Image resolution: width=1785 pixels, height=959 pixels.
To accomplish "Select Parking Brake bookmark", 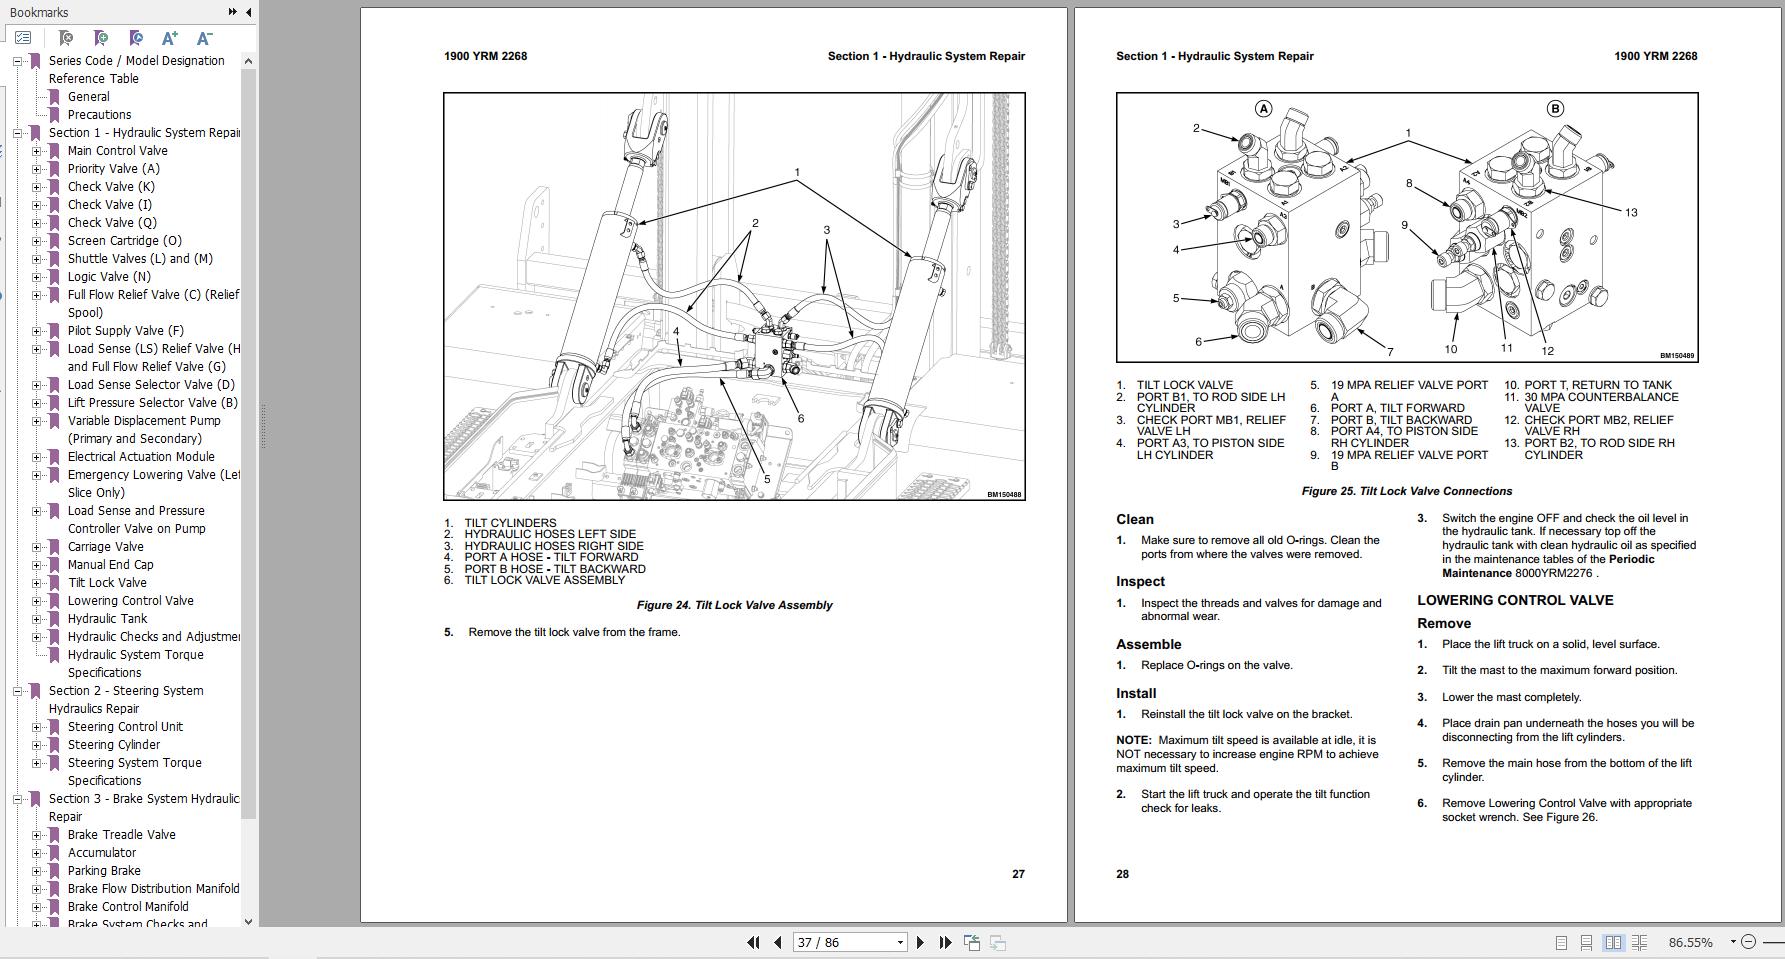I will point(104,871).
